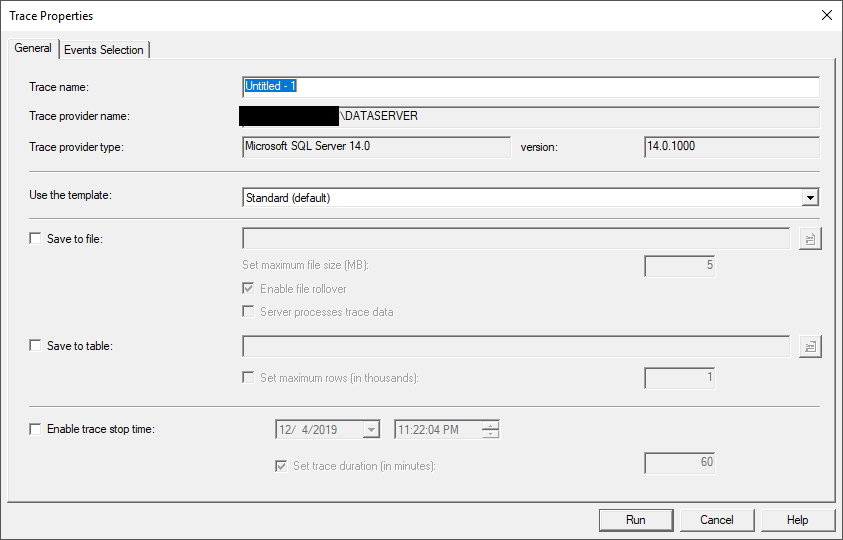Open the stop date picker dropdown
The width and height of the screenshot is (843, 540).
371,430
